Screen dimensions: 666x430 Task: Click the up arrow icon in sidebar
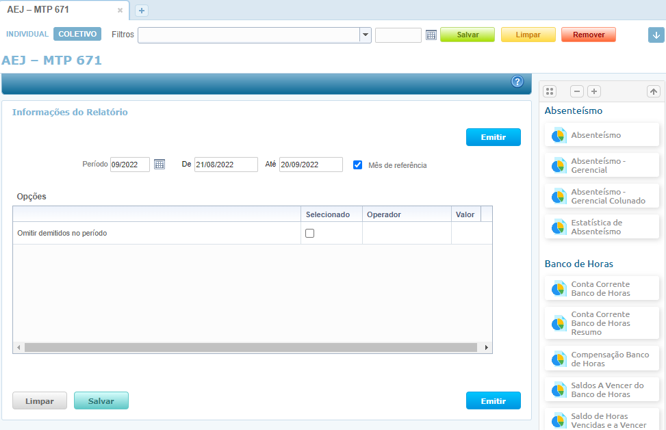click(653, 91)
